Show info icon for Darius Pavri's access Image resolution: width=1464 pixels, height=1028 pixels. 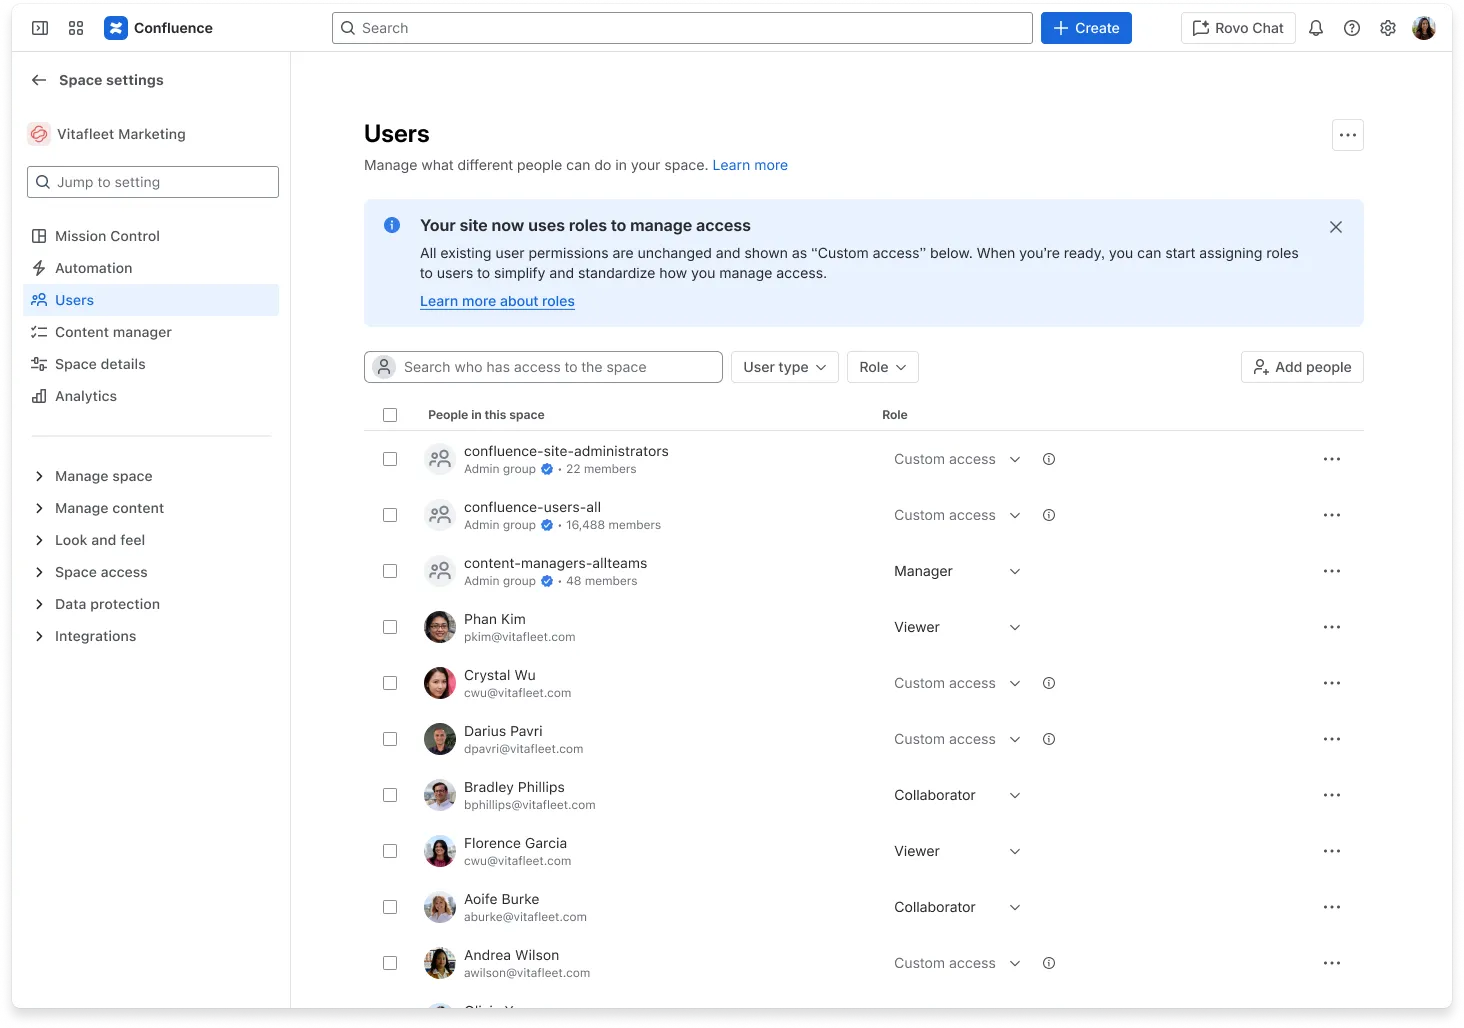point(1049,739)
